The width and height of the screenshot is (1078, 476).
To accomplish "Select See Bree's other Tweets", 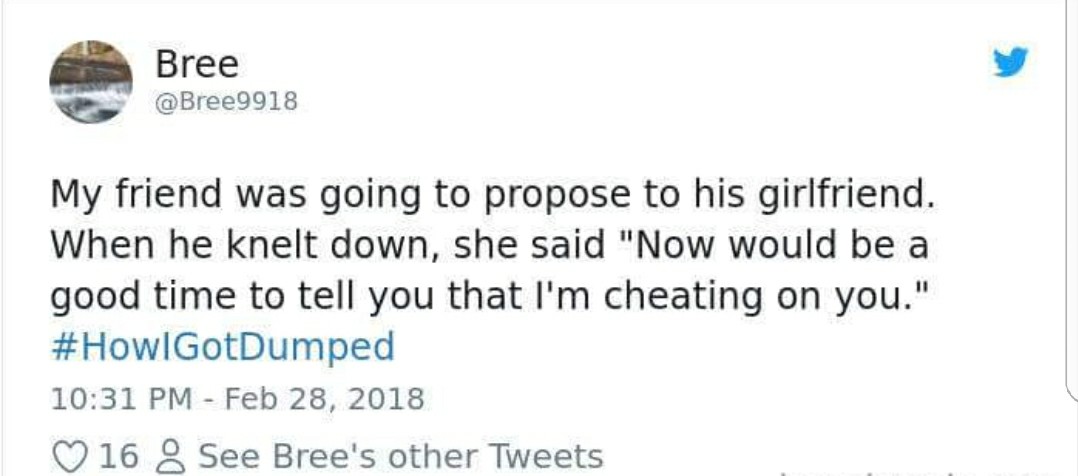I will click(x=401, y=457).
